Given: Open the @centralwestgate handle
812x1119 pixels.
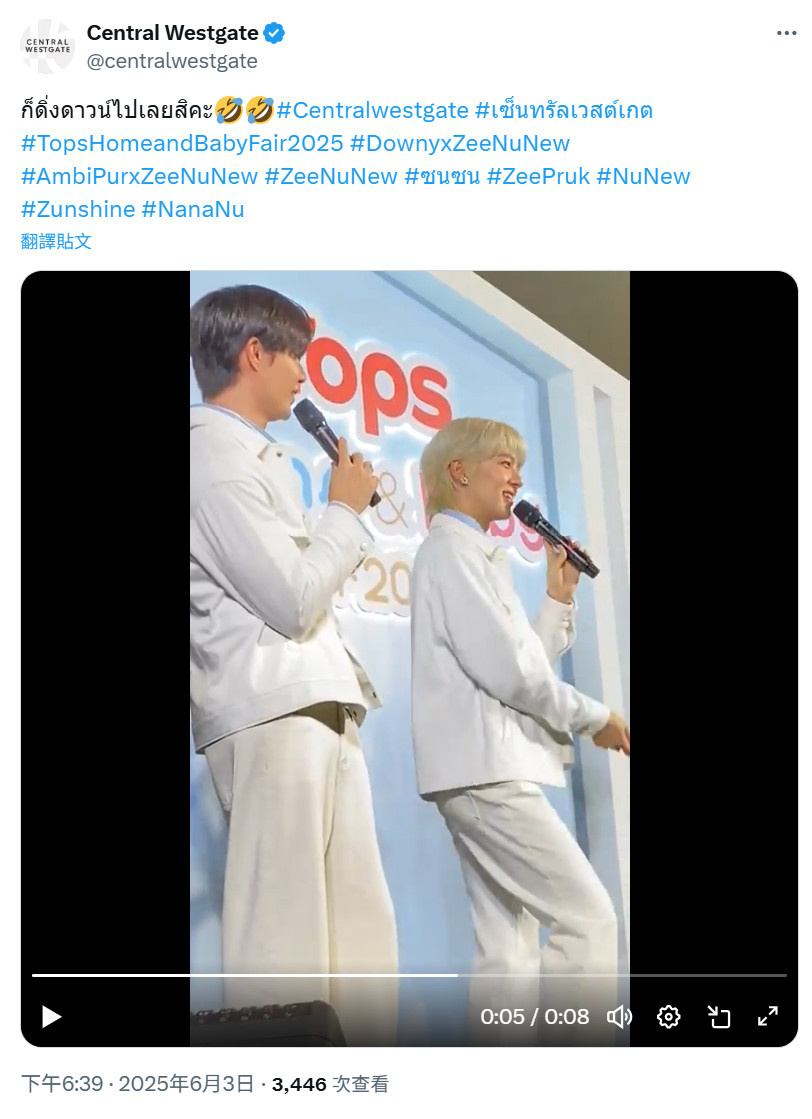Looking at the screenshot, I should pyautogui.click(x=172, y=61).
